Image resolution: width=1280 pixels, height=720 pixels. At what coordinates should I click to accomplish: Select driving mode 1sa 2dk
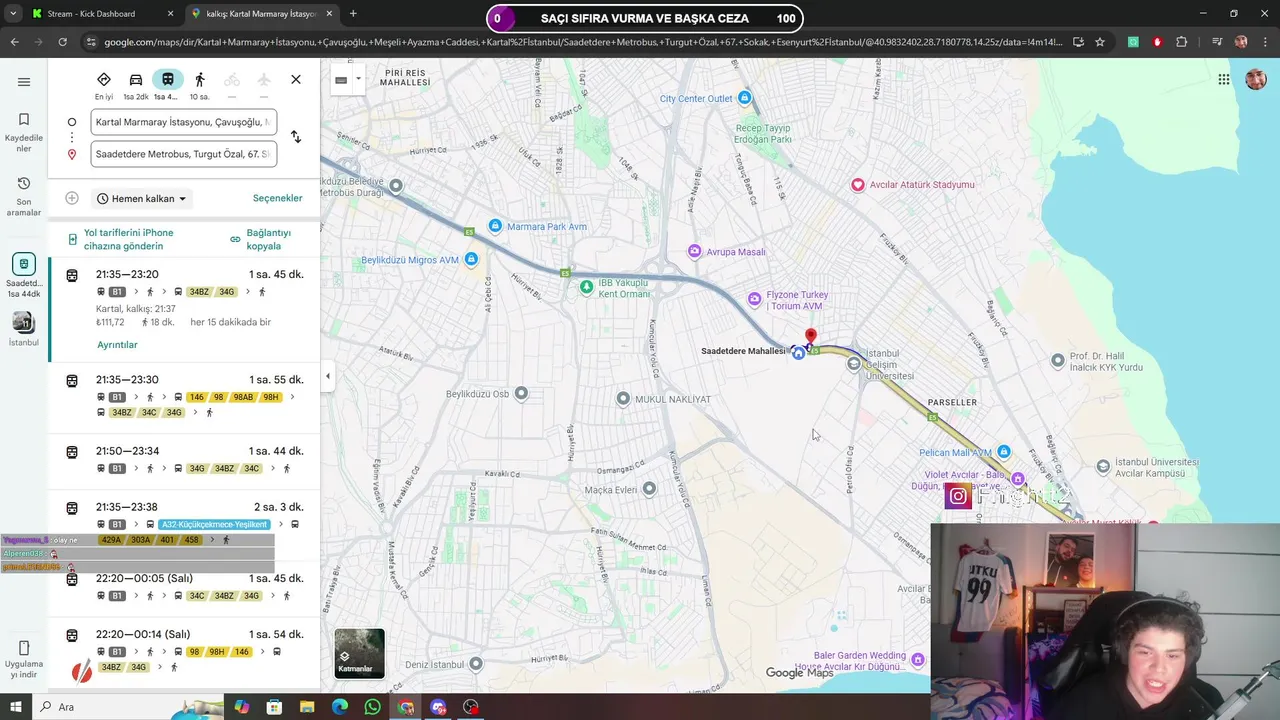coord(136,85)
